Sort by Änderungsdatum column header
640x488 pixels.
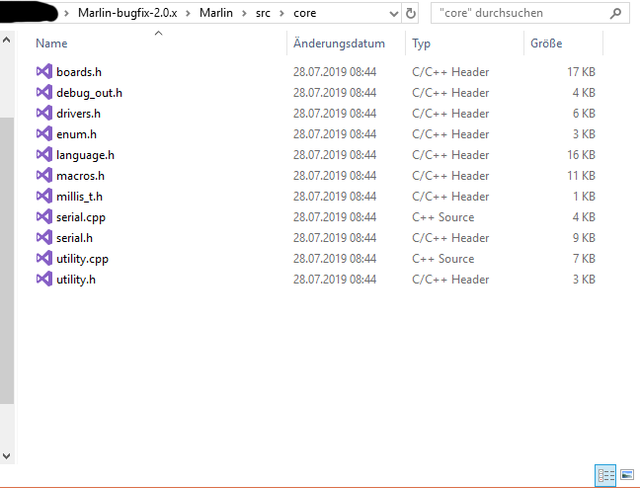pyautogui.click(x=339, y=43)
